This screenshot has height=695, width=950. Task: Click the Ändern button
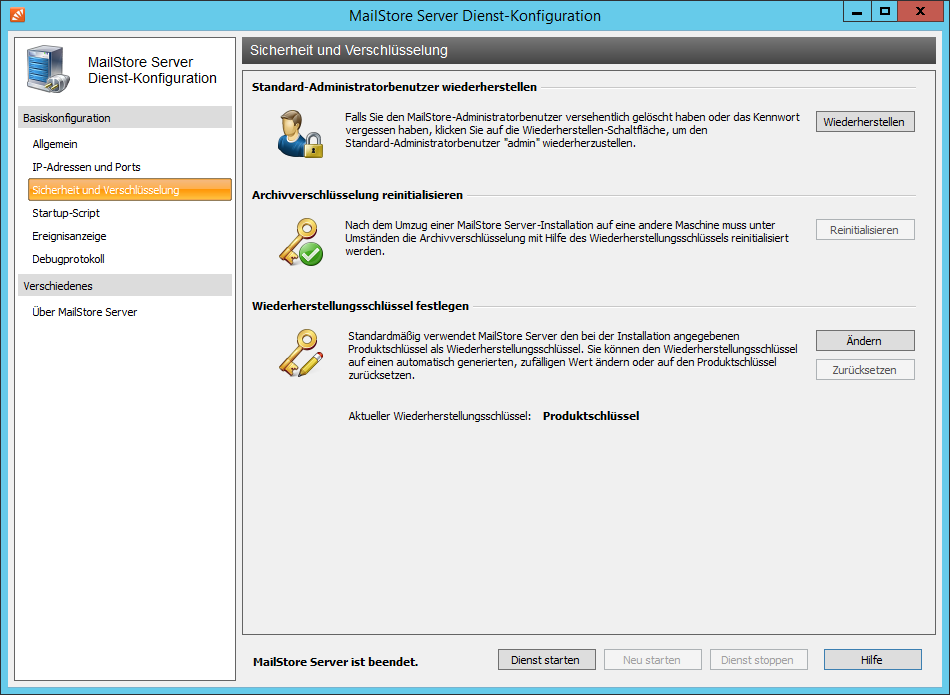(x=865, y=341)
